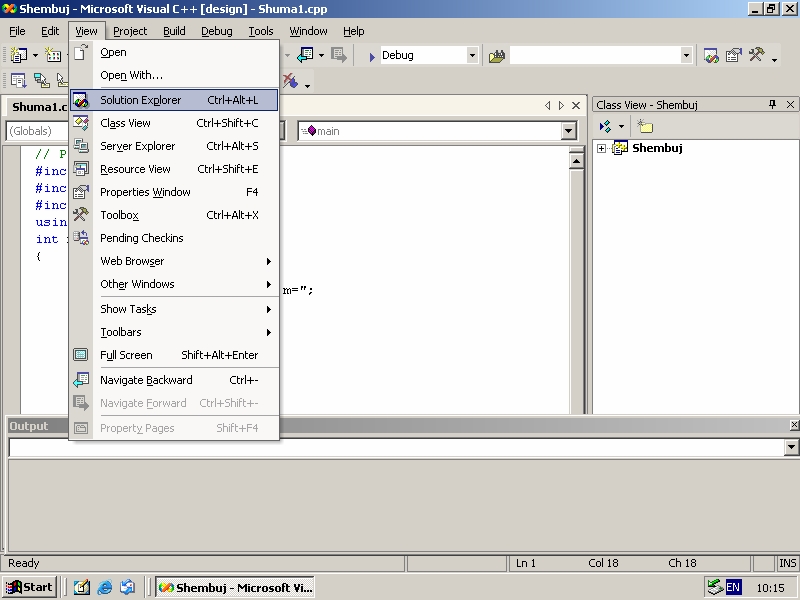
Task: Close the Shuma1.cpp document tab
Action: tap(576, 105)
